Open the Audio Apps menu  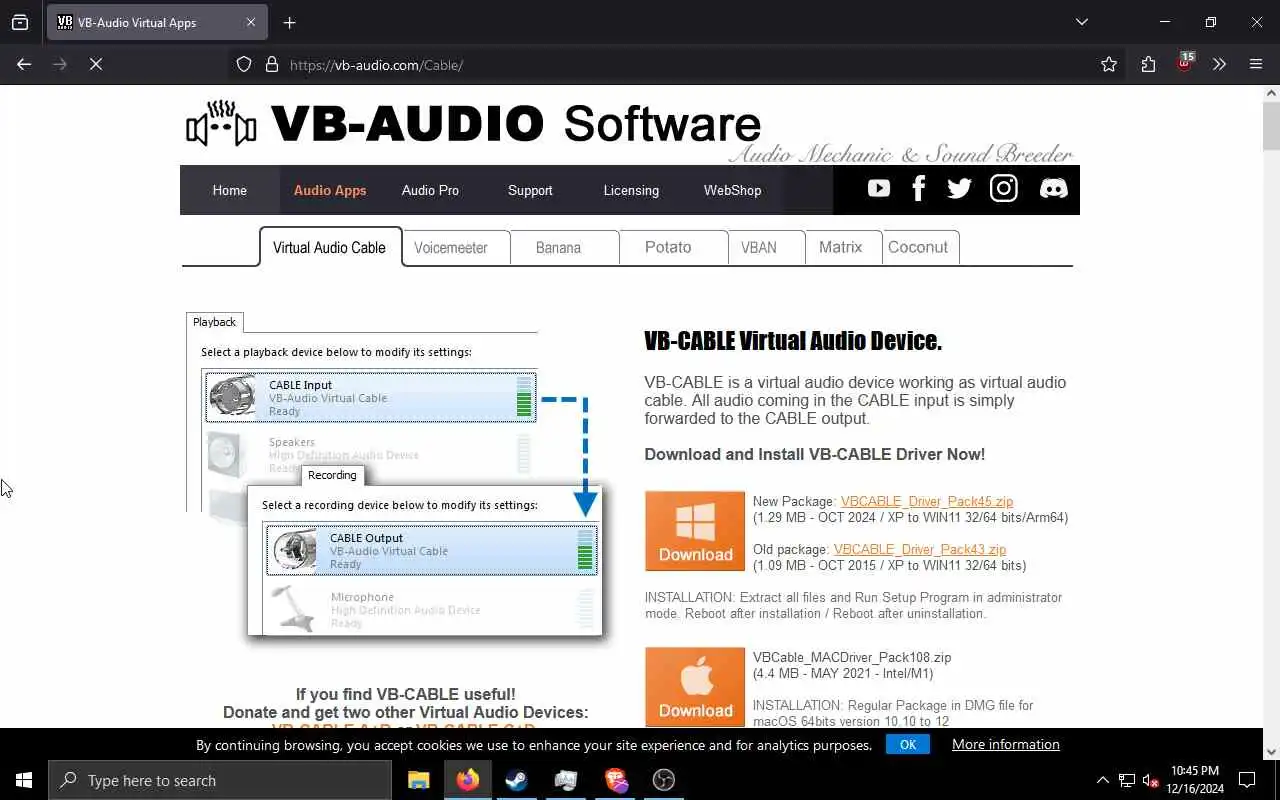tap(330, 190)
